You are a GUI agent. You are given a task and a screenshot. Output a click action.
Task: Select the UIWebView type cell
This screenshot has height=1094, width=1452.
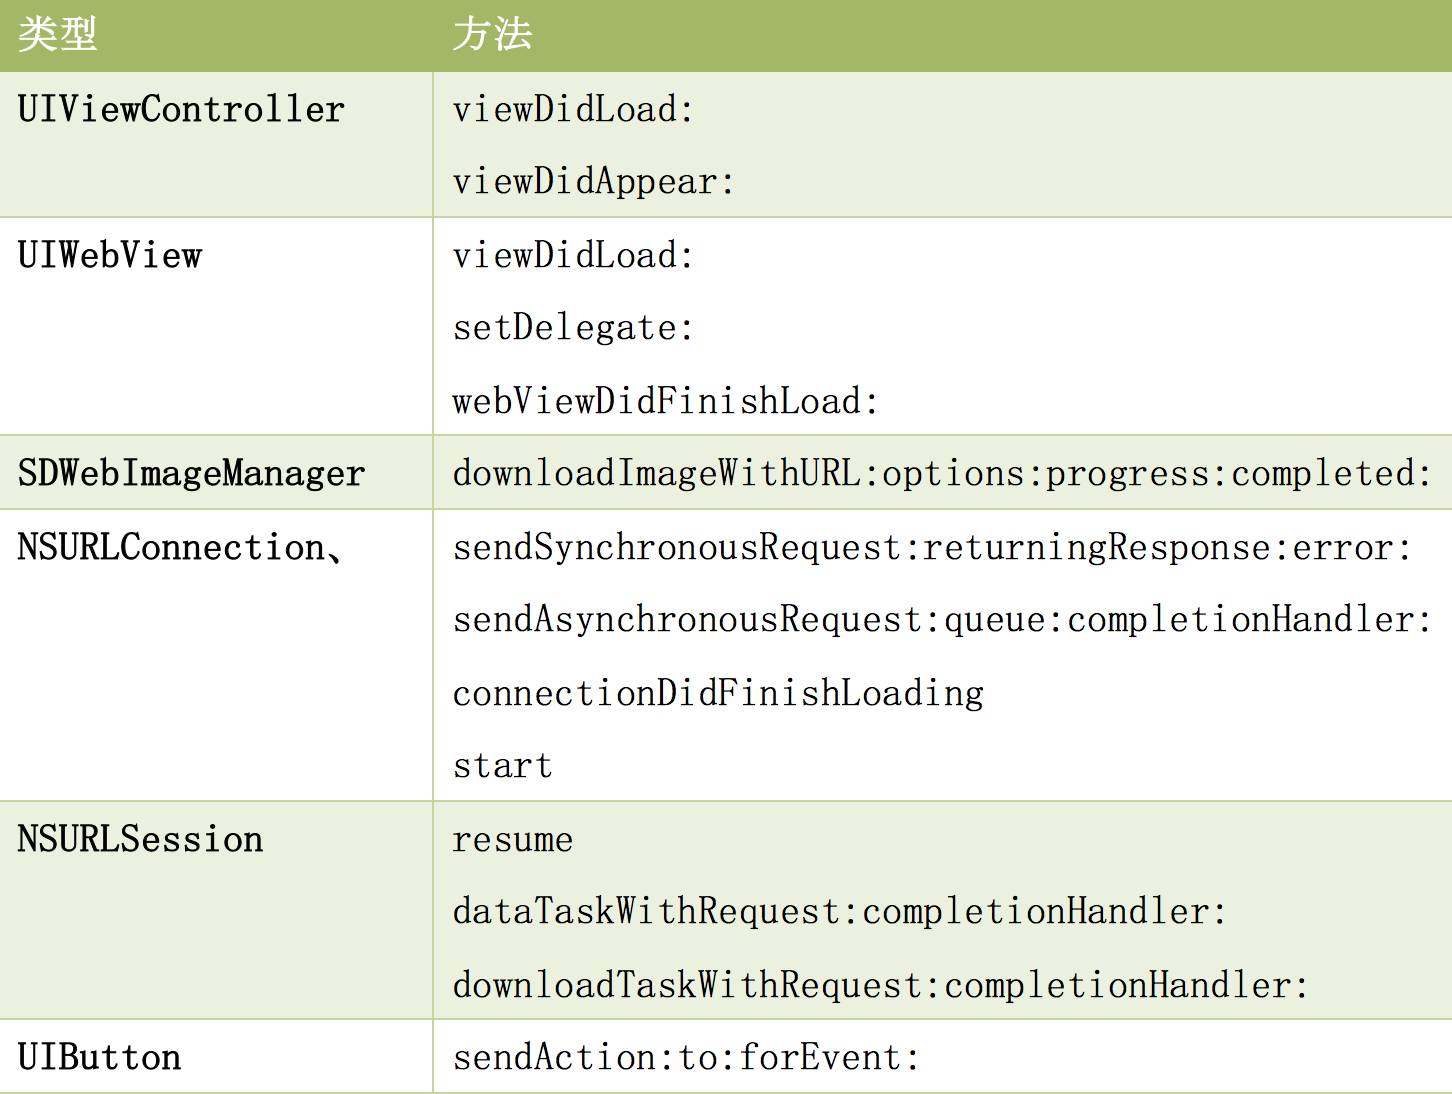point(110,255)
